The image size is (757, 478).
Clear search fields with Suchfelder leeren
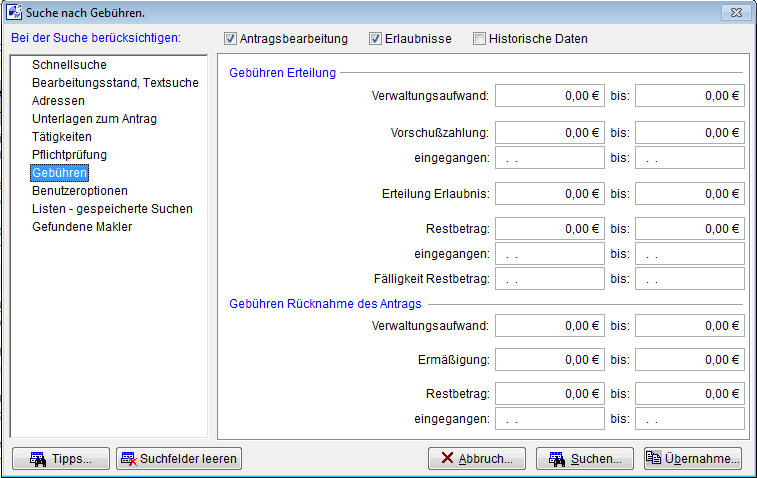pyautogui.click(x=179, y=459)
